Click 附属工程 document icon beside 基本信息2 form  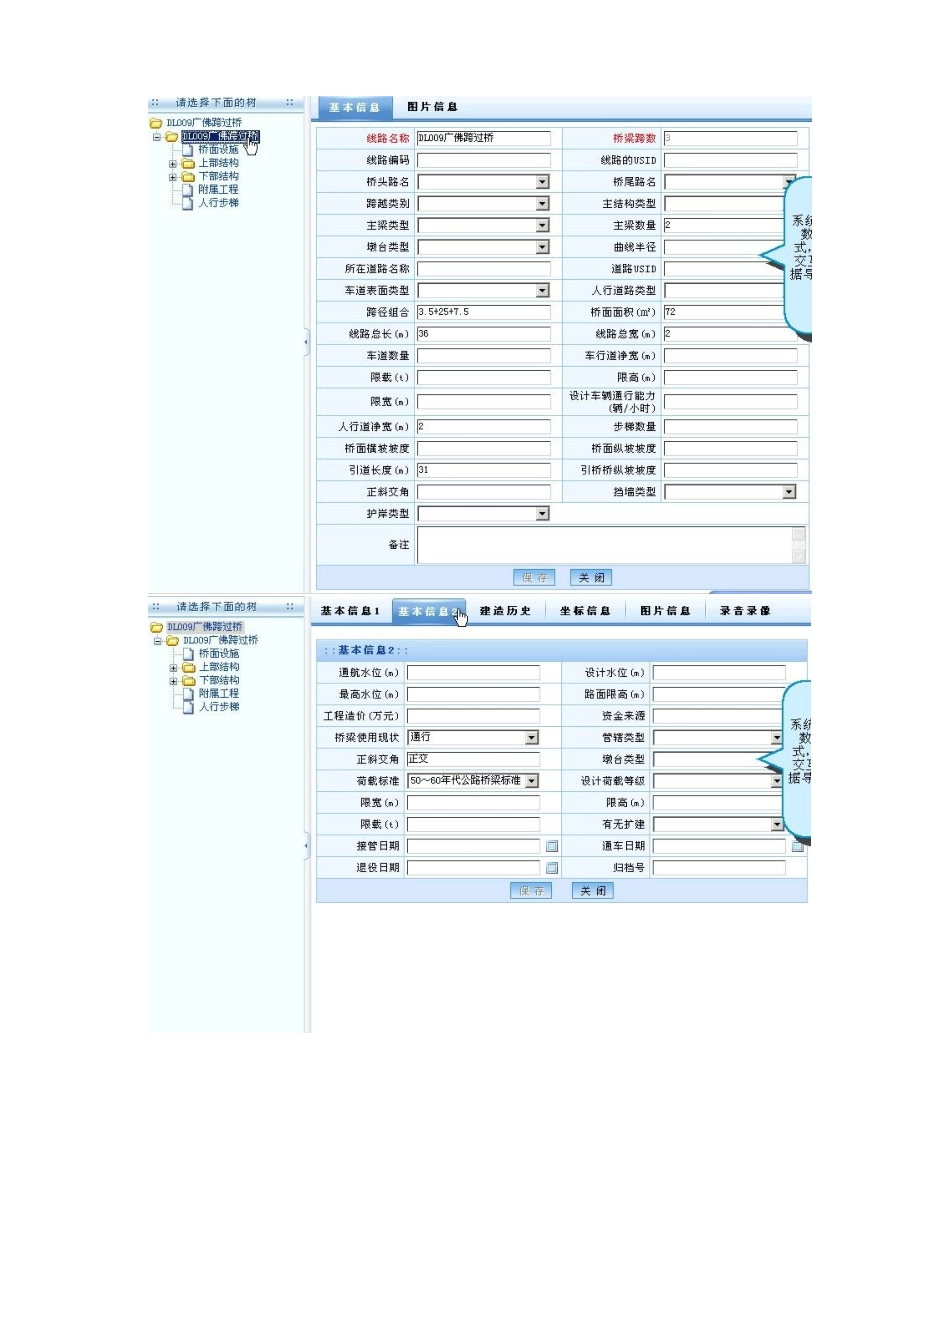[188, 694]
